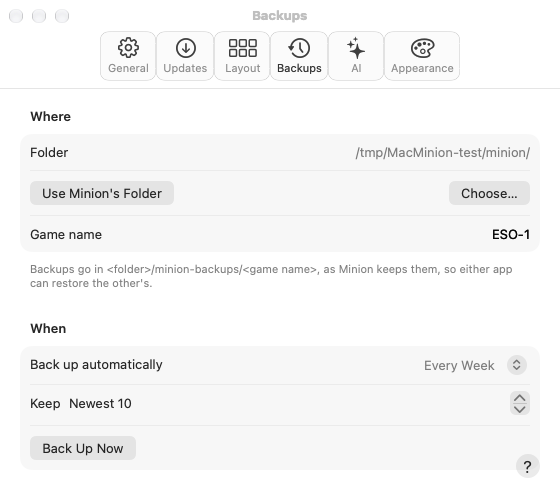This screenshot has width=560, height=490.
Task: Click the Choose… folder button
Action: [x=489, y=193]
